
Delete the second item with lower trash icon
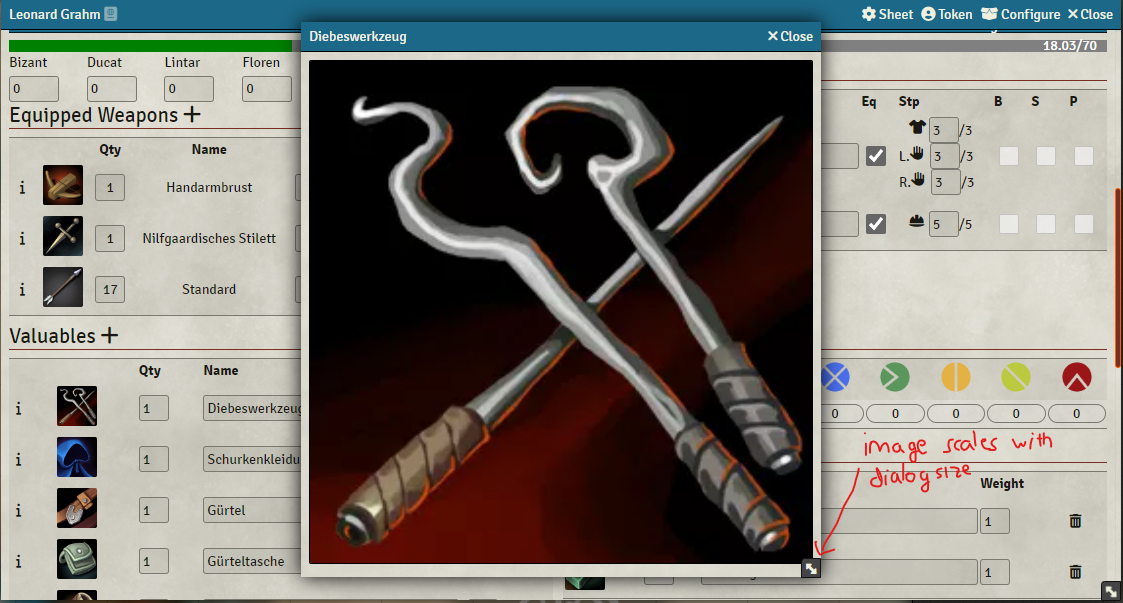point(1075,571)
